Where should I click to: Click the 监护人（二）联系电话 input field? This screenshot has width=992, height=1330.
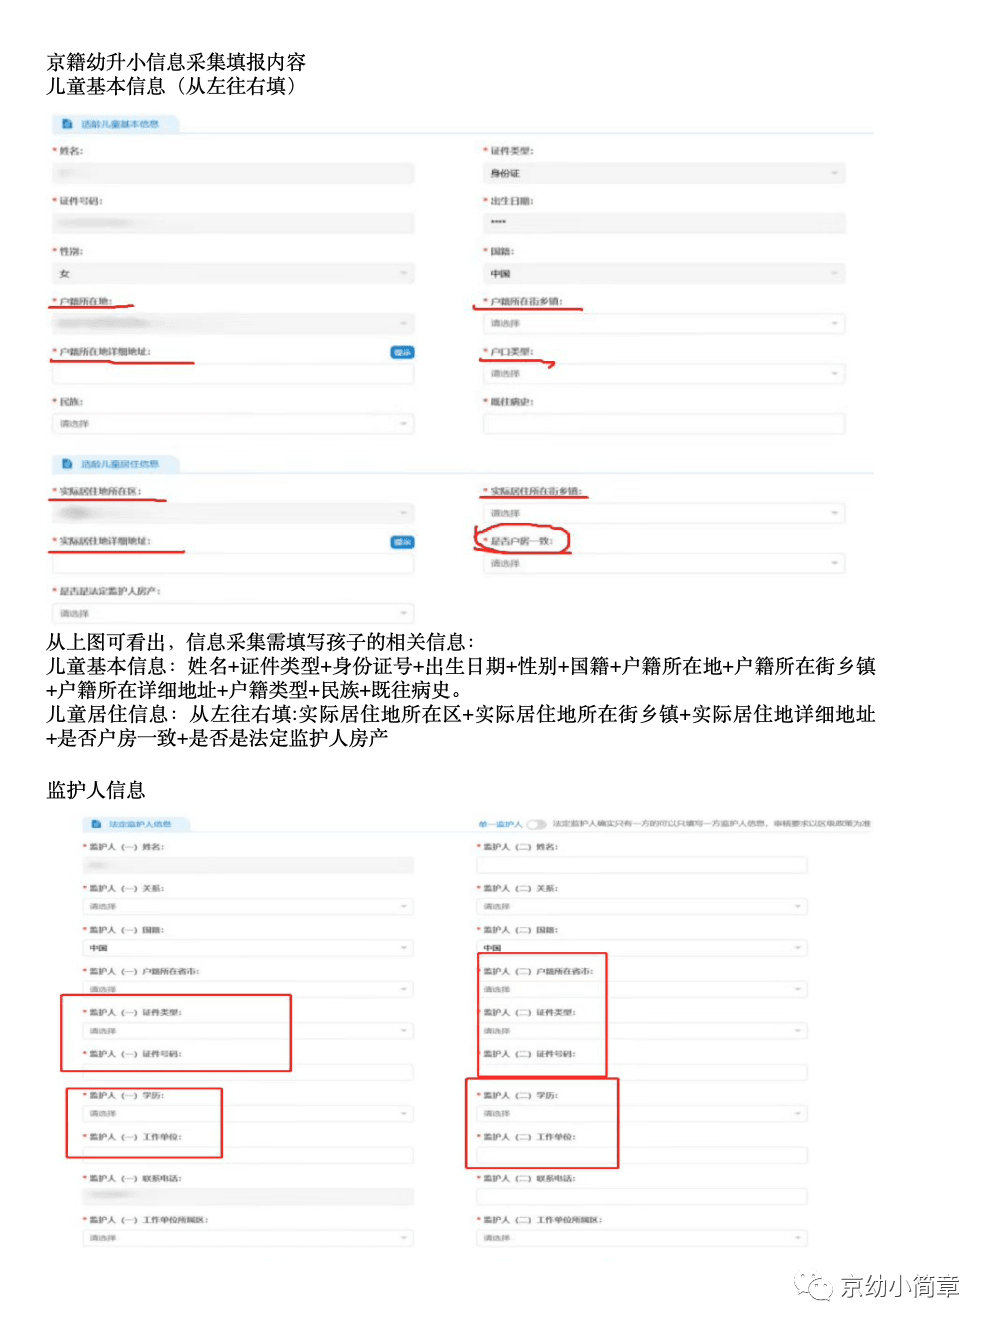[642, 1197]
